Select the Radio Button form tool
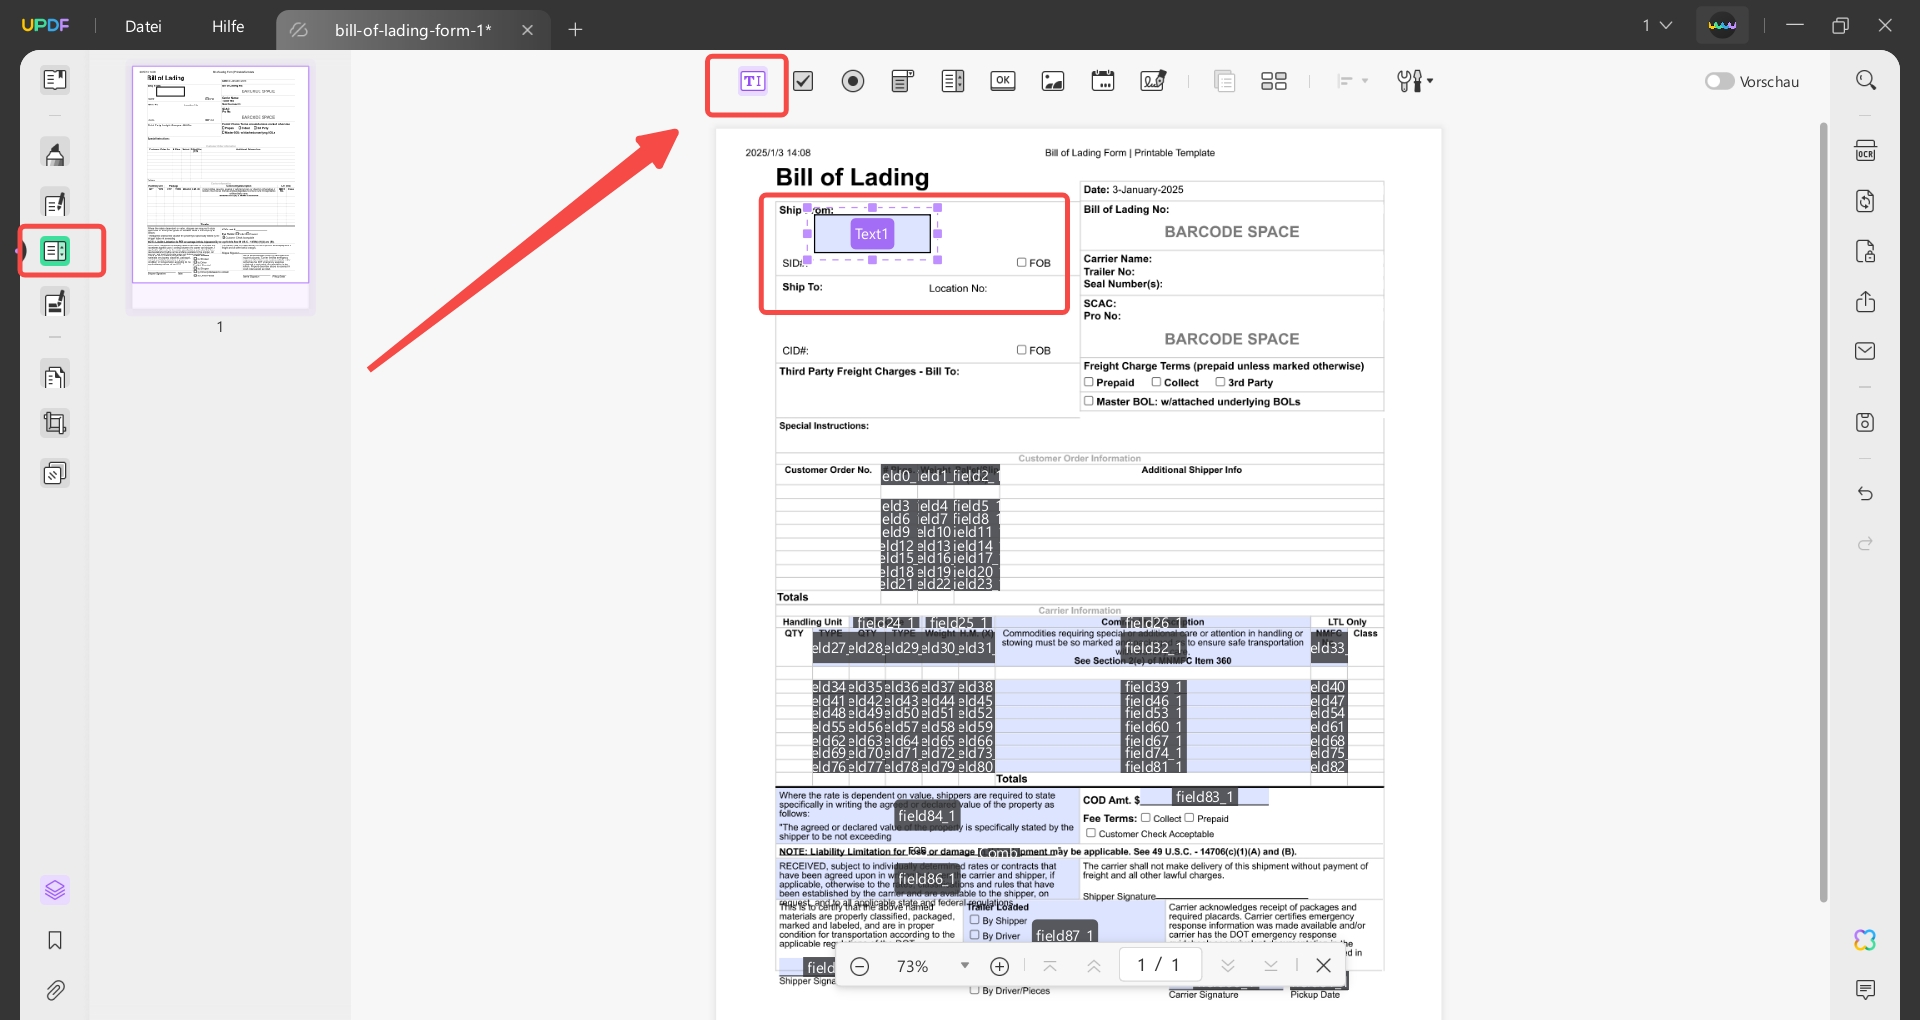 [853, 81]
